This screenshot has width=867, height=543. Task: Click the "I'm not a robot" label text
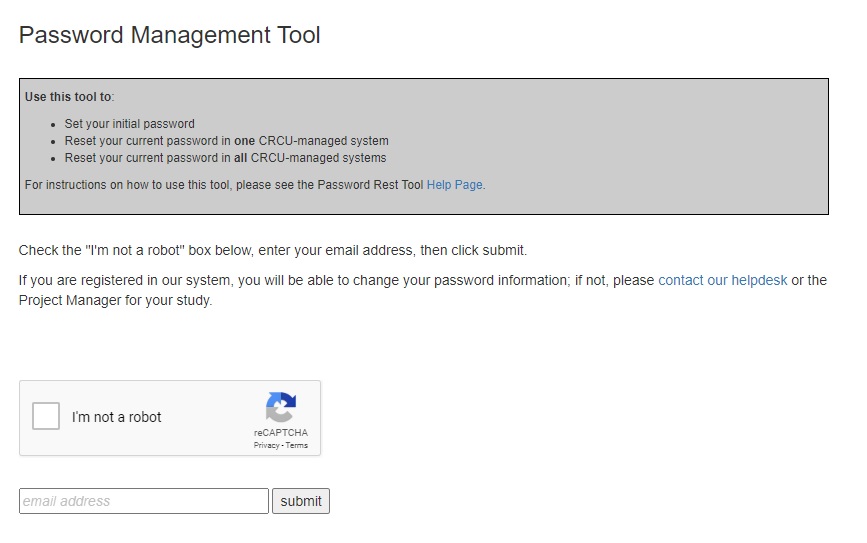click(116, 417)
